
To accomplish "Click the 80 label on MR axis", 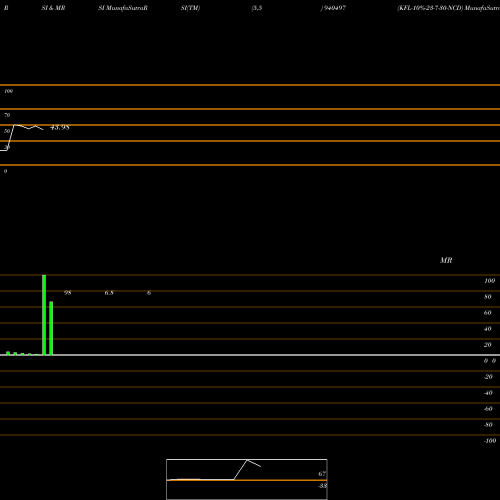I will click(x=488, y=297).
